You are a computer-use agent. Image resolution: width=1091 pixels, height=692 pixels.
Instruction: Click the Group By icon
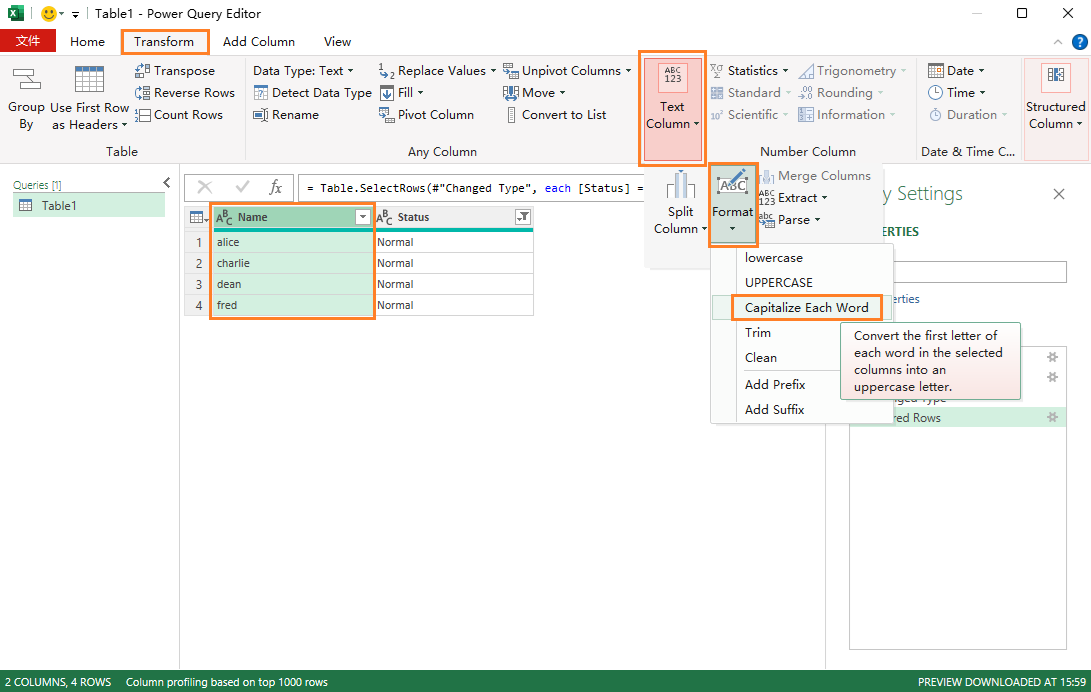pyautogui.click(x=26, y=80)
